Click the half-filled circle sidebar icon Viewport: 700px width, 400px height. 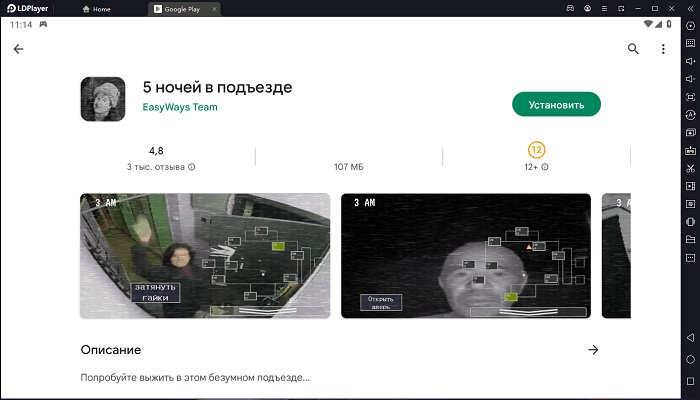coord(690,222)
